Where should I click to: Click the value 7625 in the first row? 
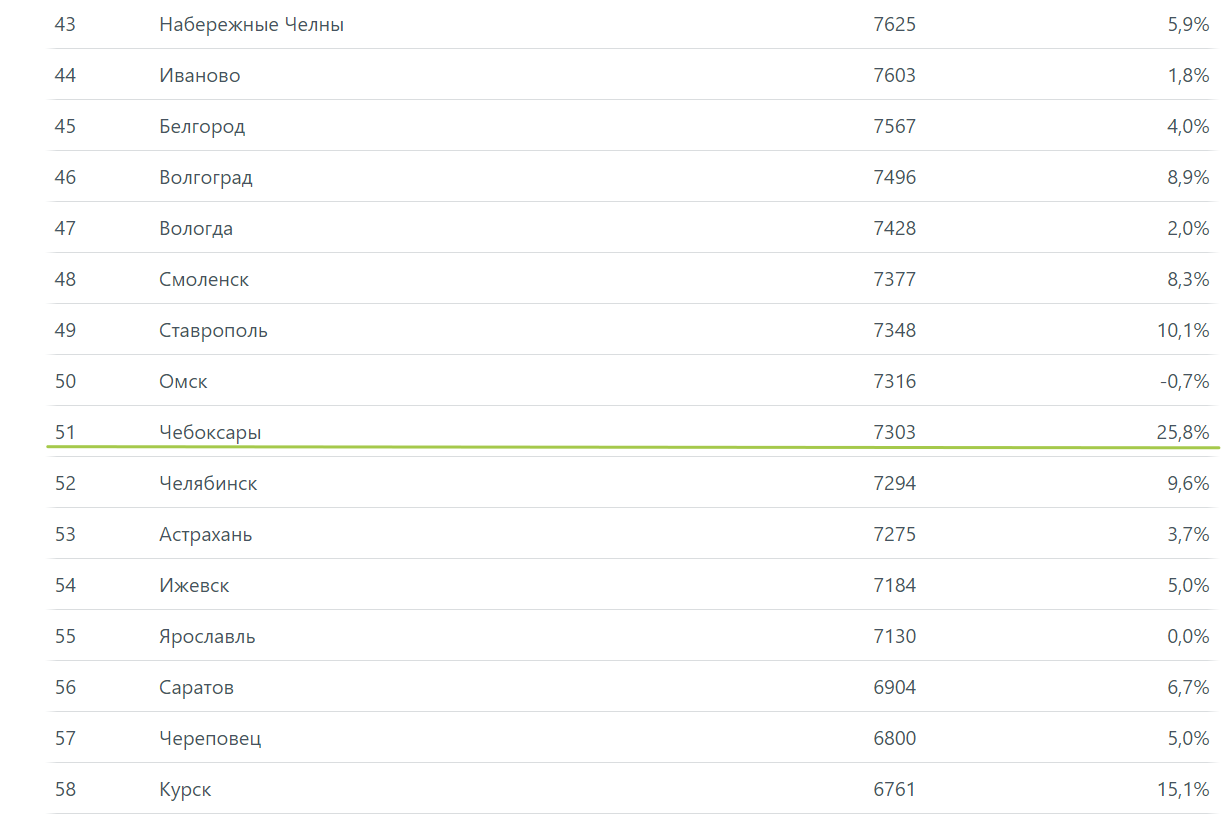pyautogui.click(x=894, y=25)
